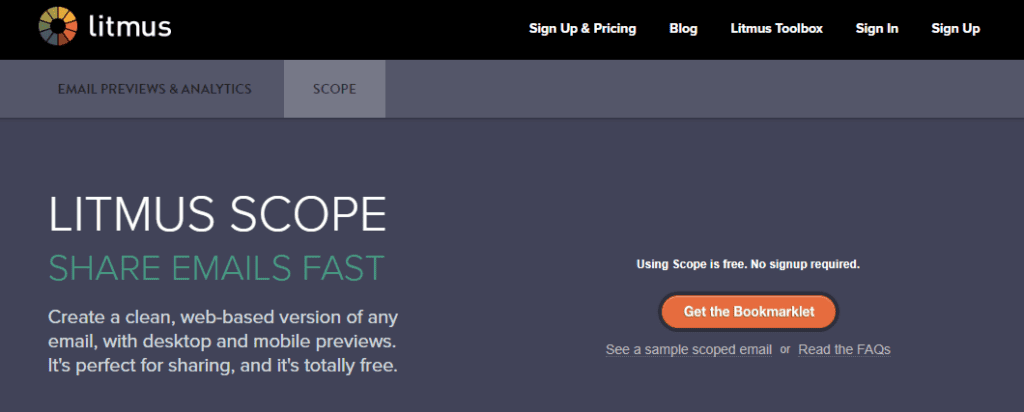Click Sign In in the top navigation
1024x412 pixels.
tap(877, 29)
